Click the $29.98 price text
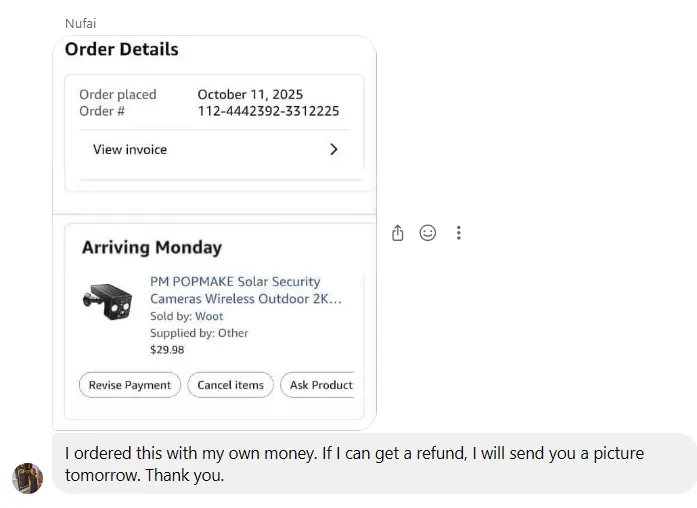 (167, 350)
